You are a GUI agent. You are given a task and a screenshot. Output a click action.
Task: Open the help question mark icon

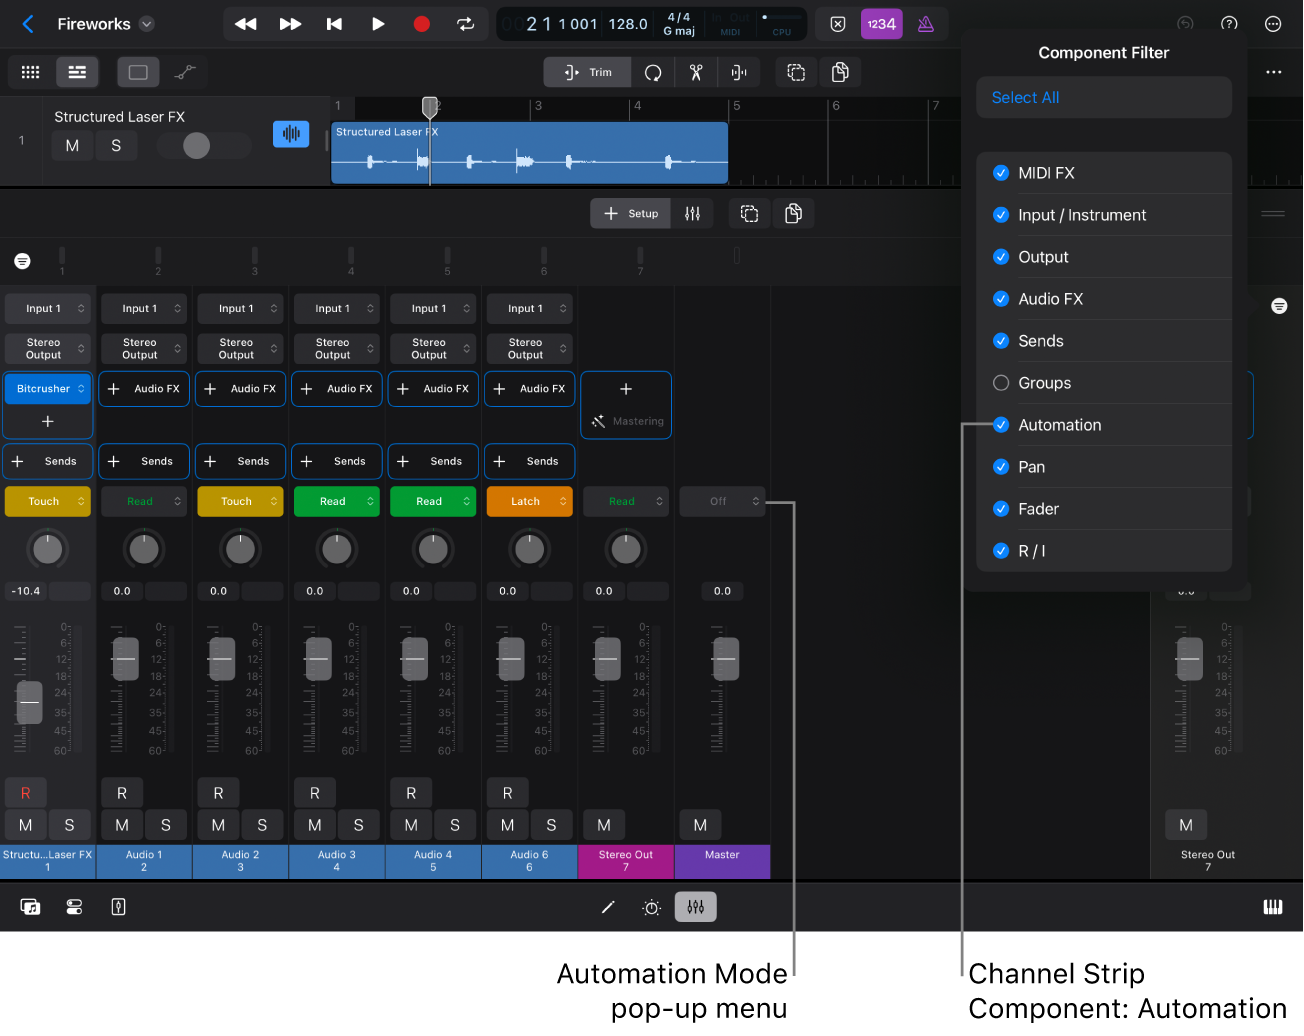1229,24
